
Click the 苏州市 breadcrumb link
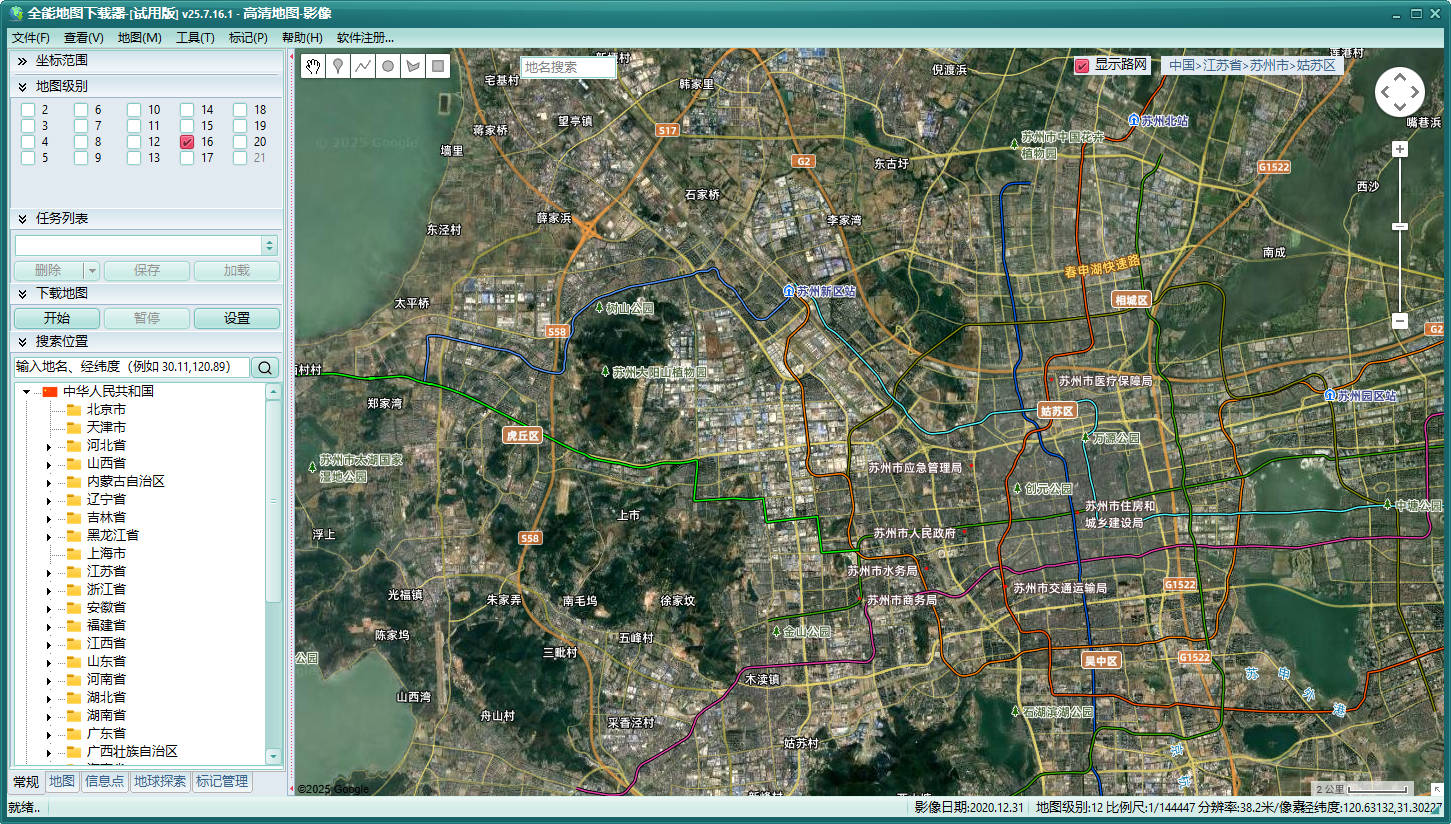1269,65
